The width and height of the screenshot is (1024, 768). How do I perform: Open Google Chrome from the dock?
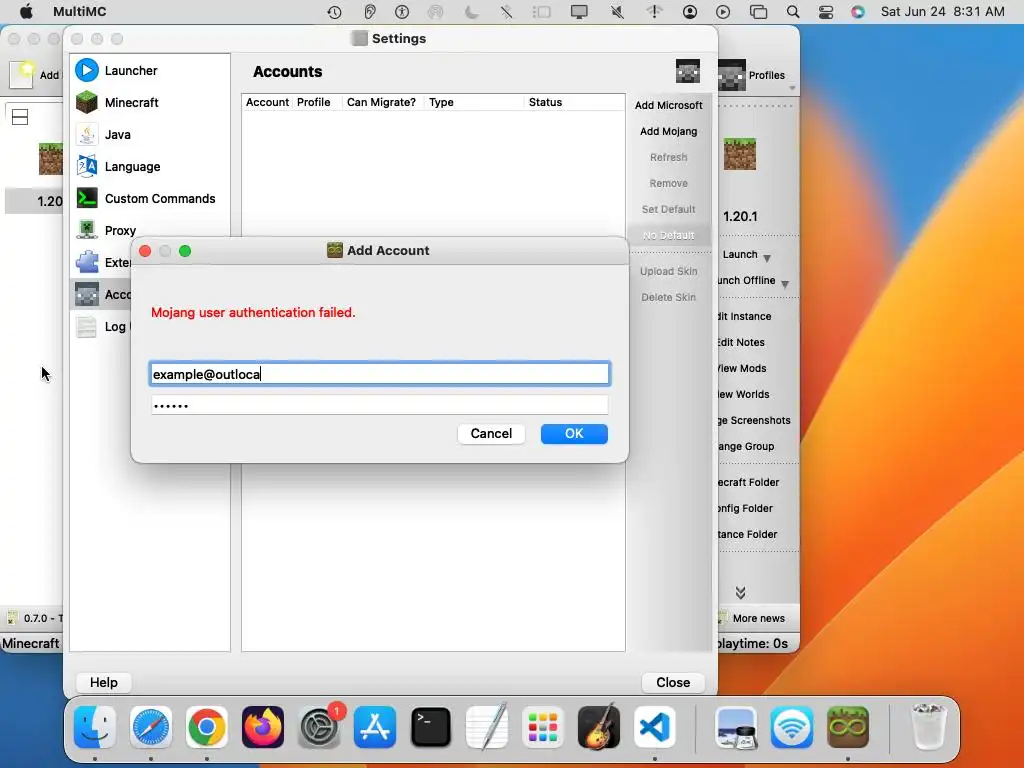point(207,727)
